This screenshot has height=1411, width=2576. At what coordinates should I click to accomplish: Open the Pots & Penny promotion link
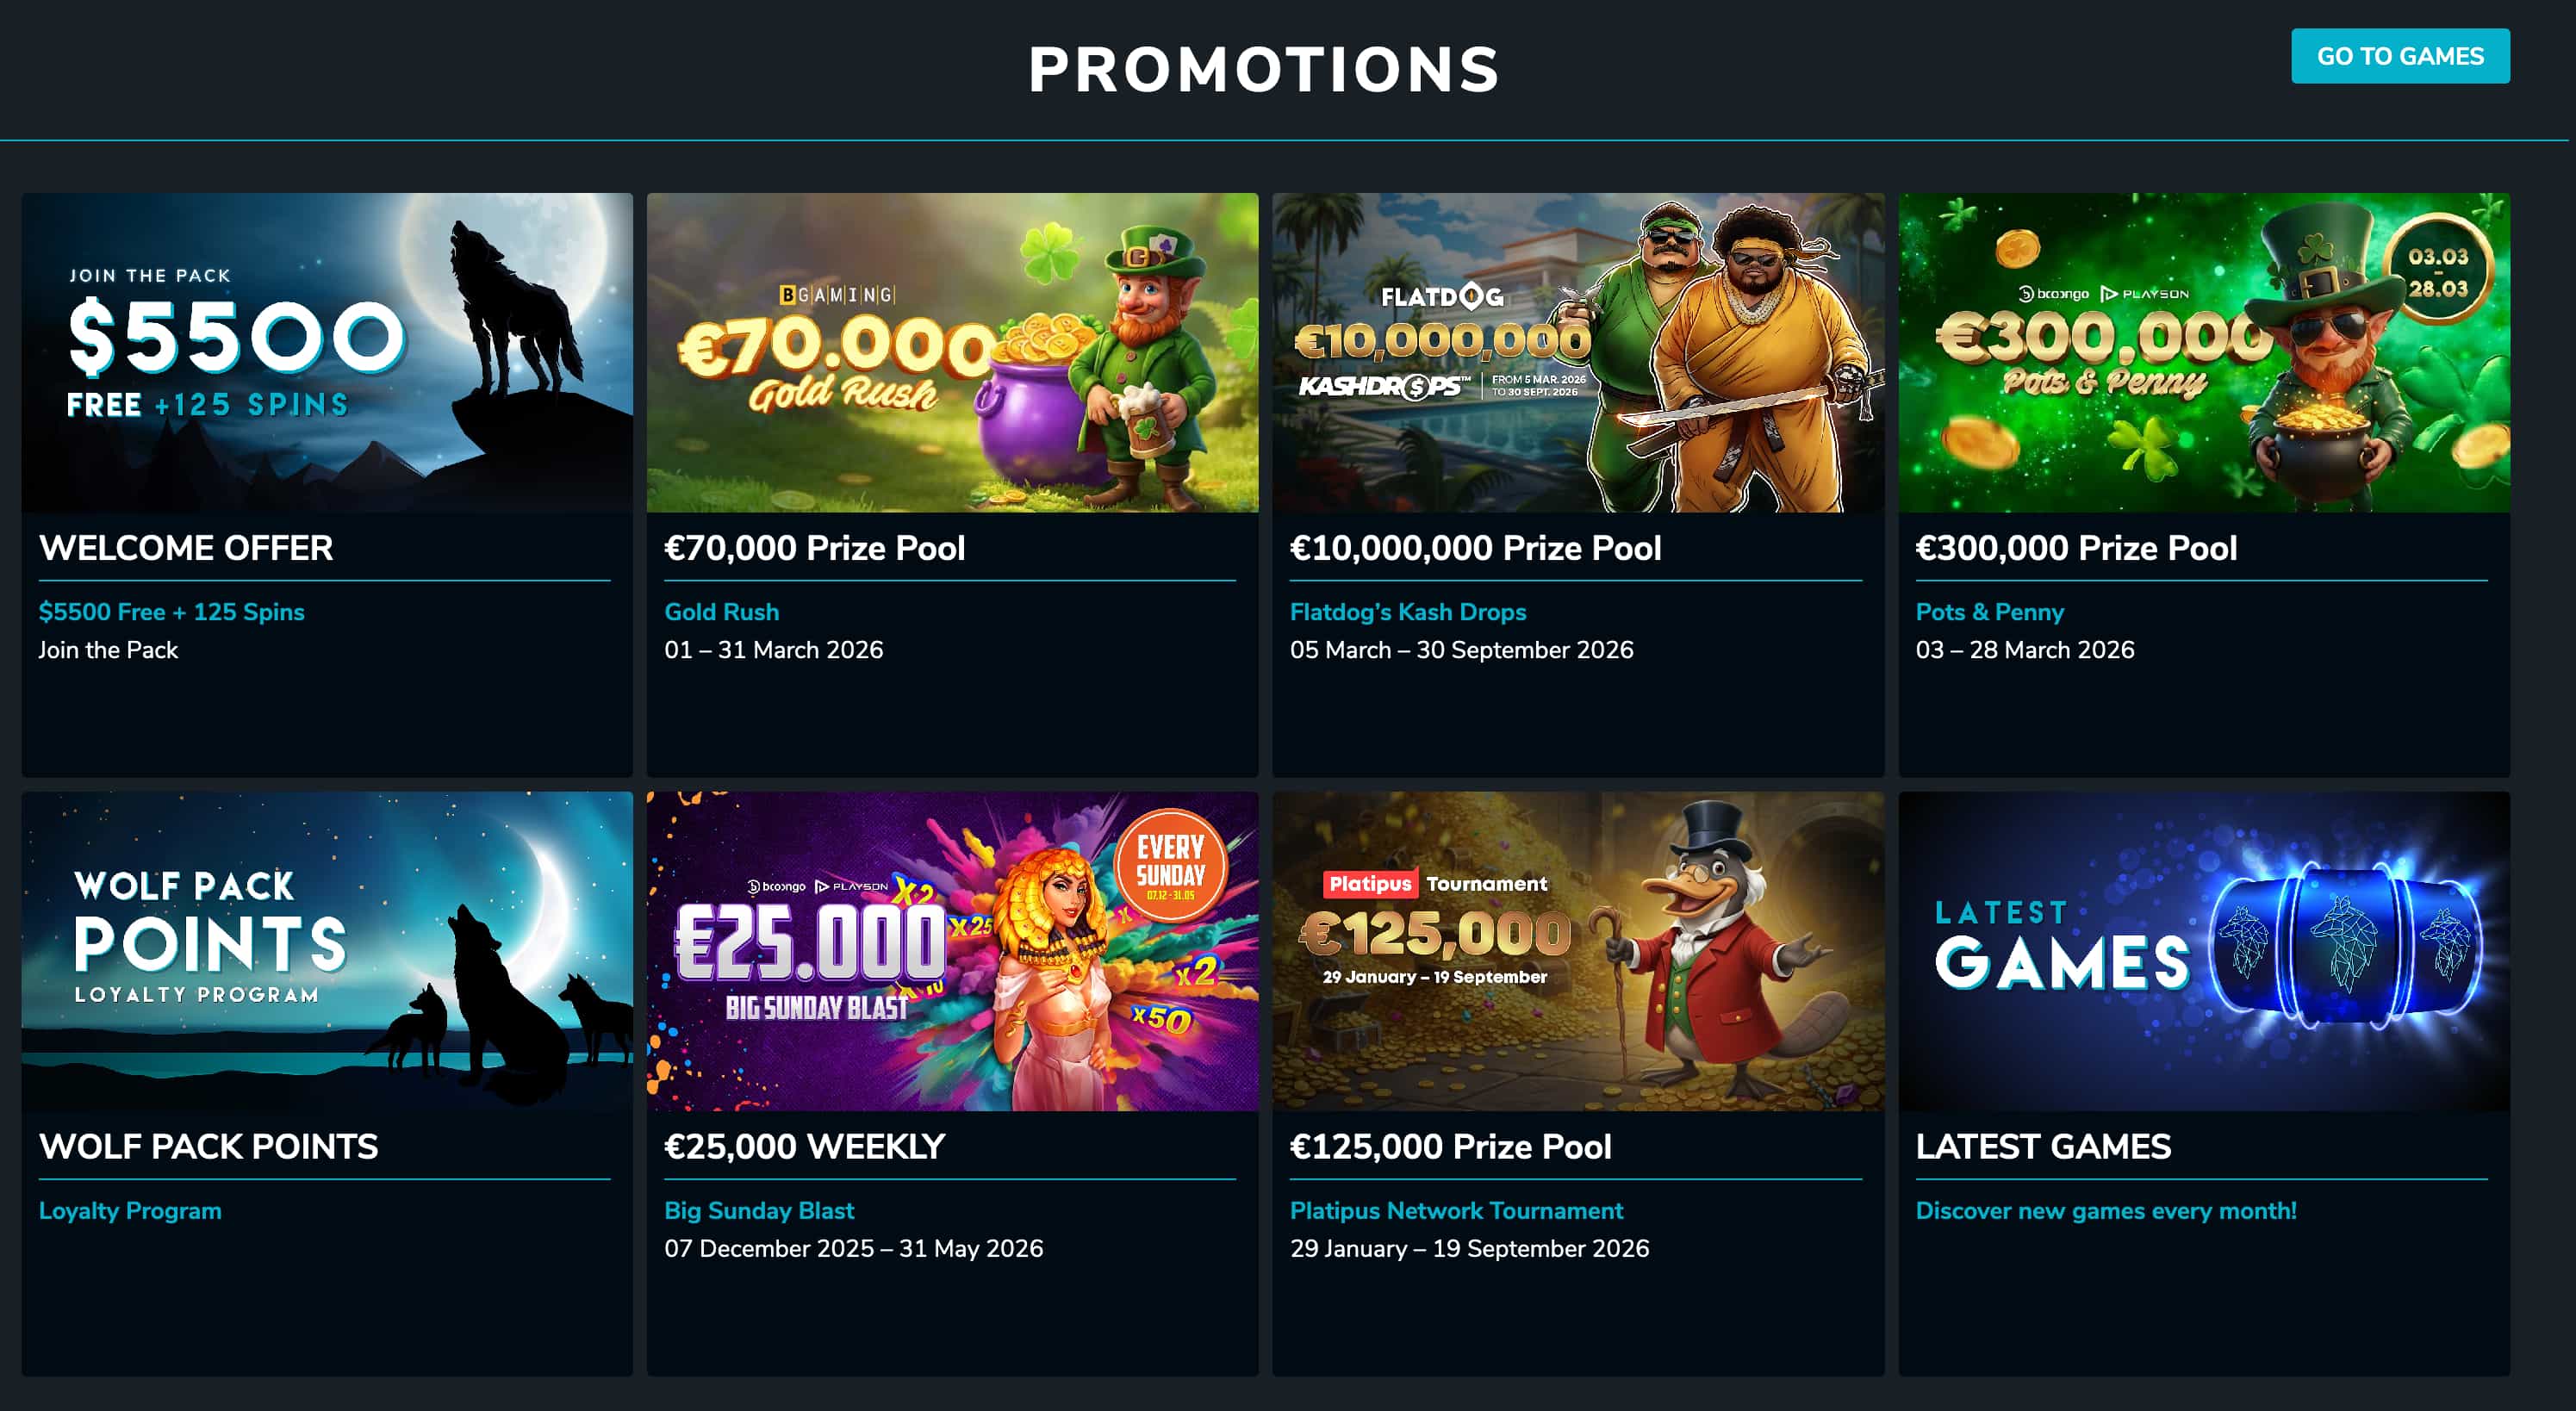[1989, 611]
